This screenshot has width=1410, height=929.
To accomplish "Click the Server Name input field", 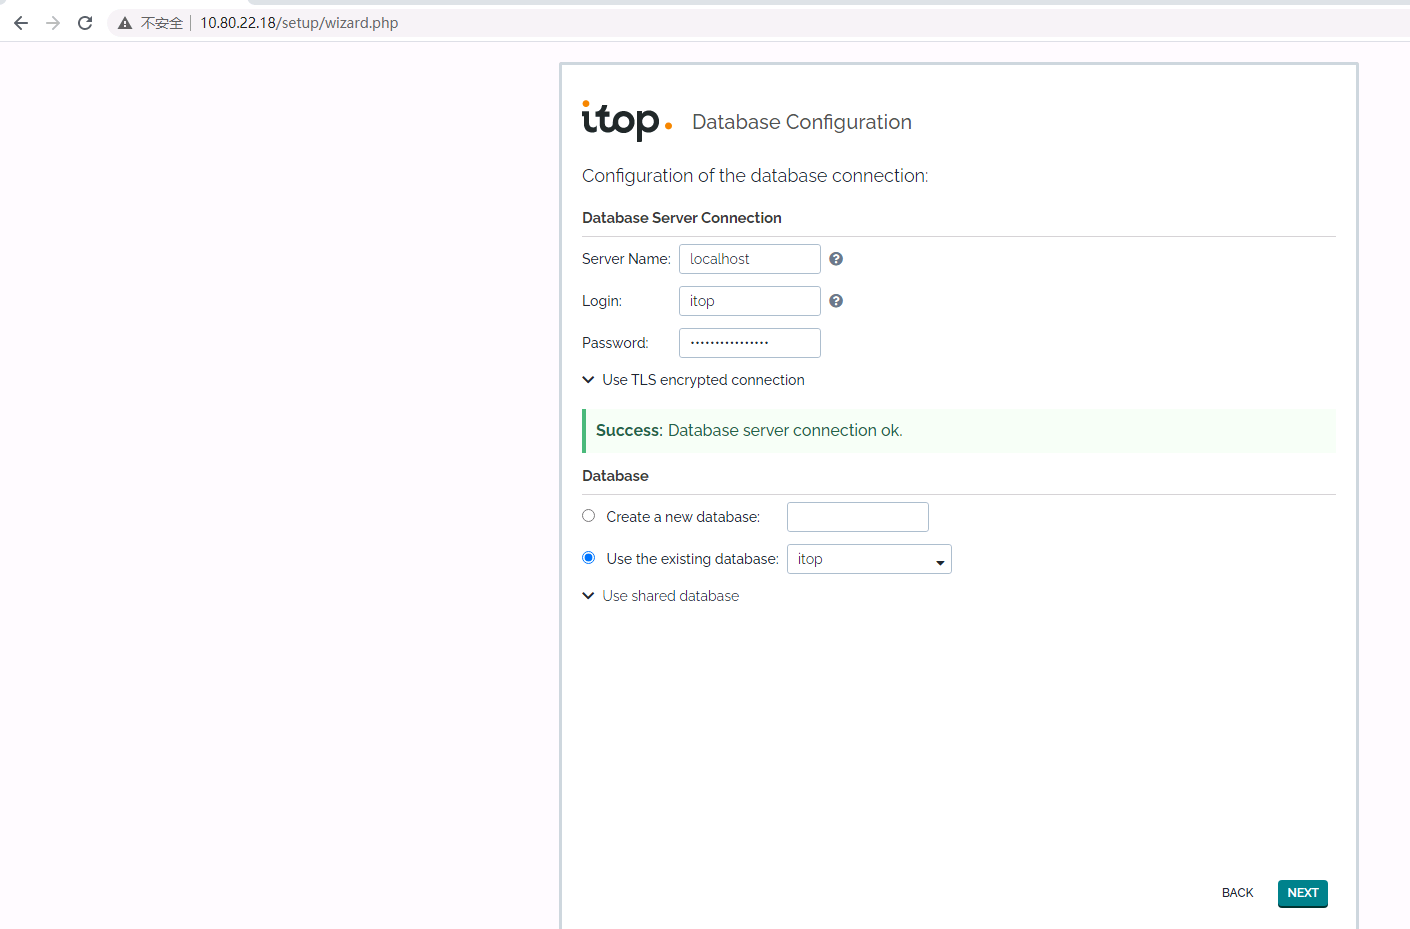I will [x=749, y=259].
